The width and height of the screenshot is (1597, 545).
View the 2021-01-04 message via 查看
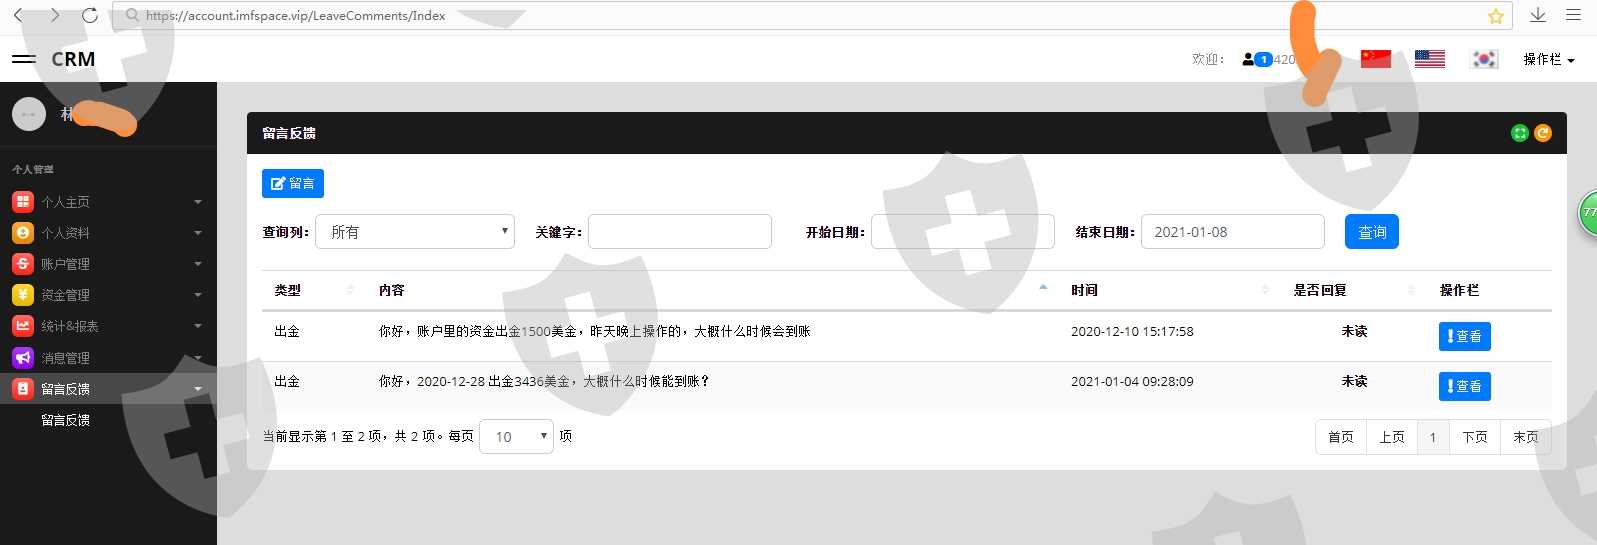1465,386
